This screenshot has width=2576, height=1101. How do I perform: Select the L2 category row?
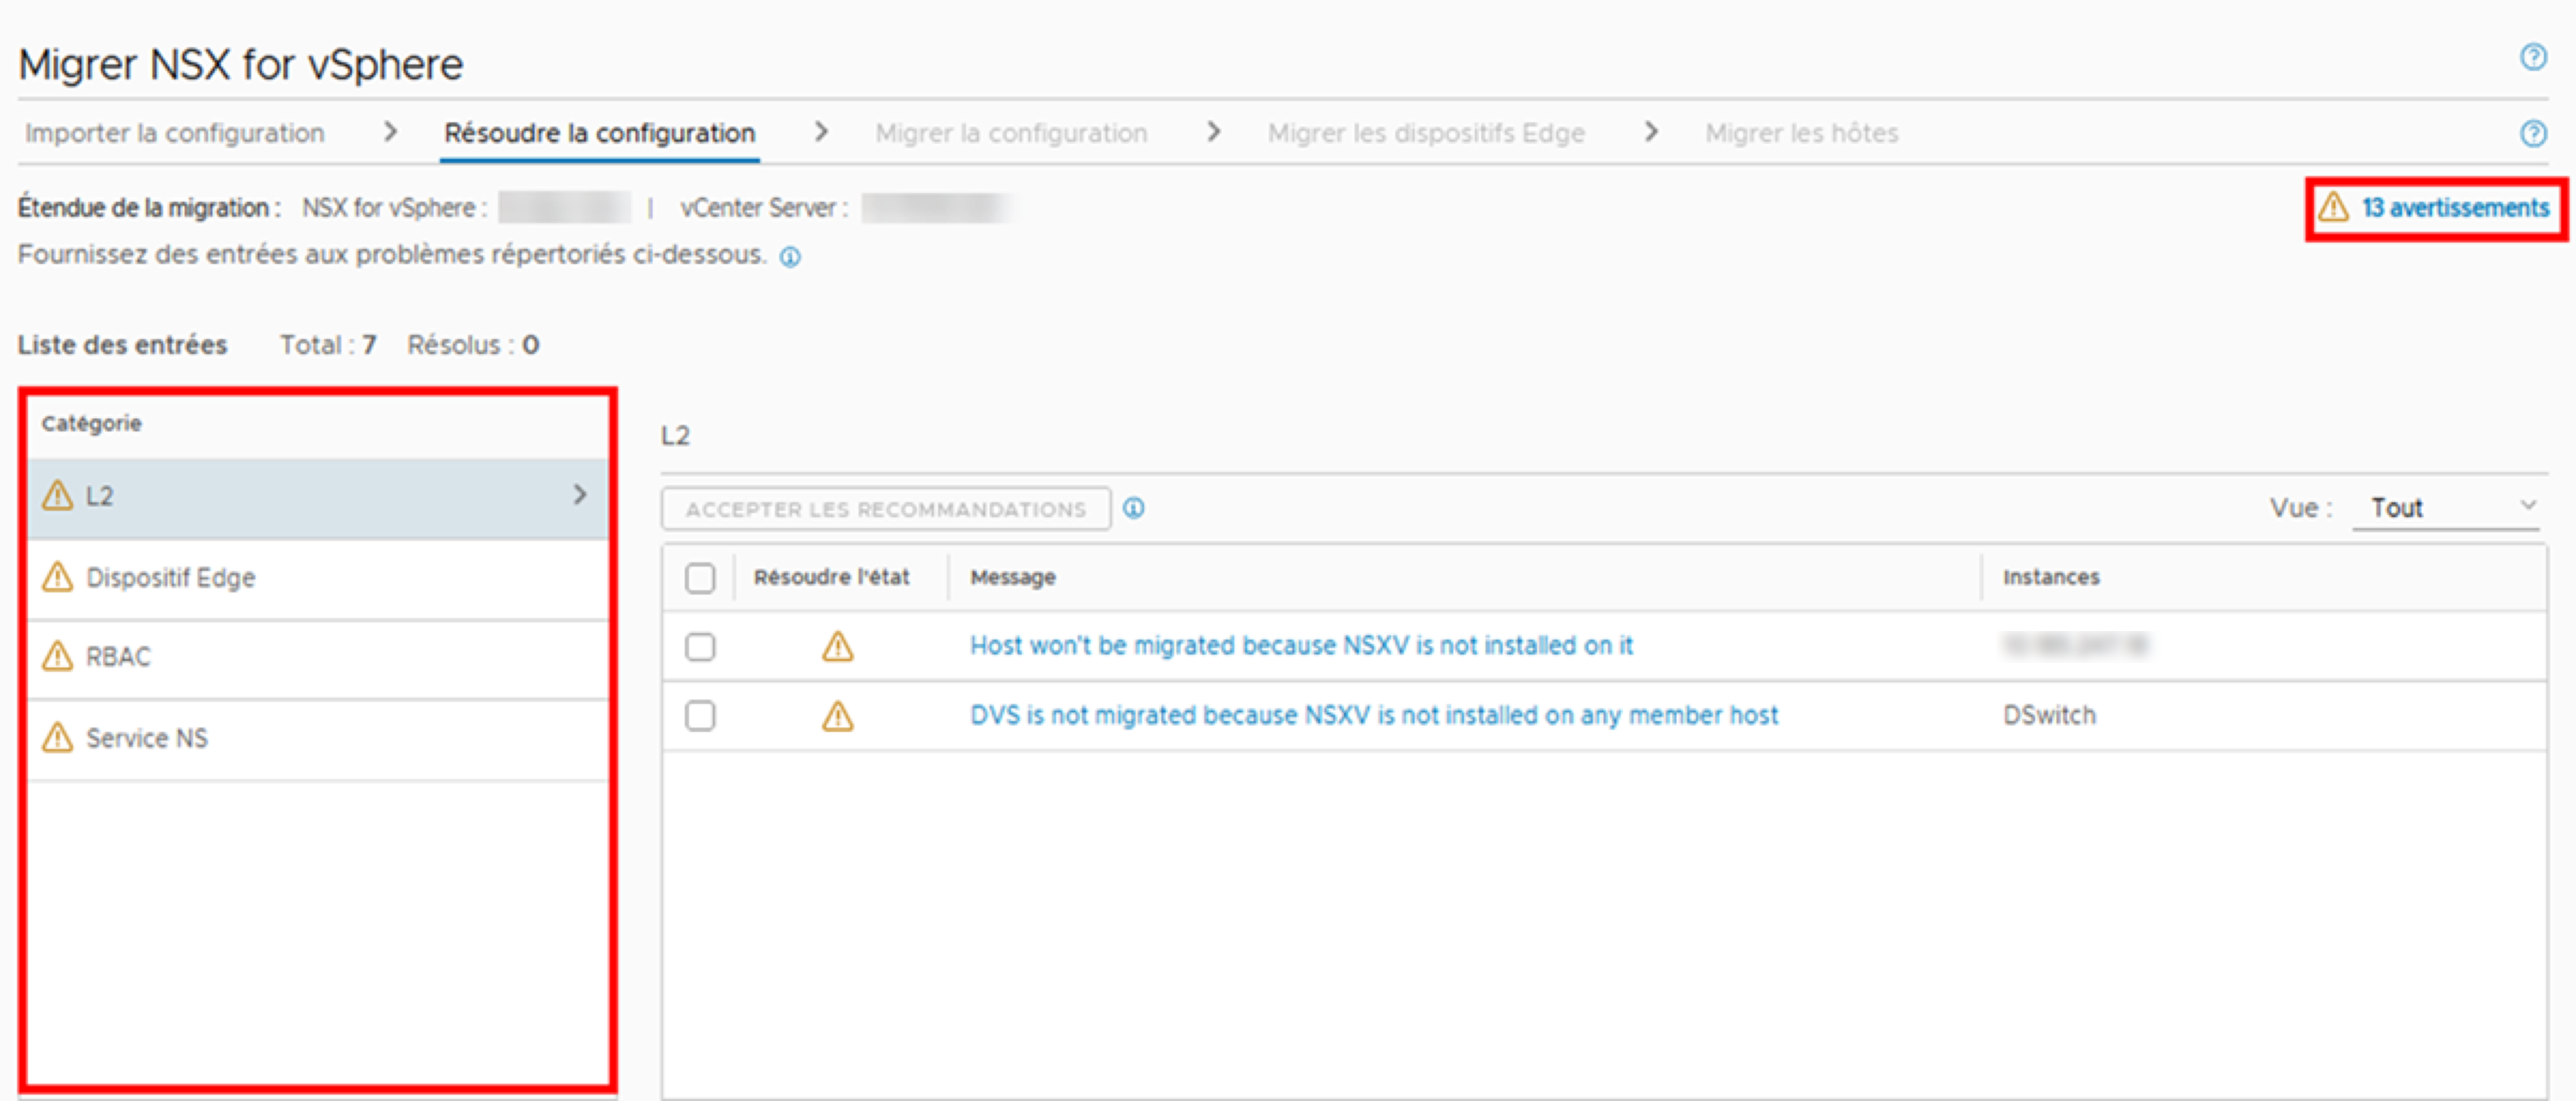pos(318,497)
